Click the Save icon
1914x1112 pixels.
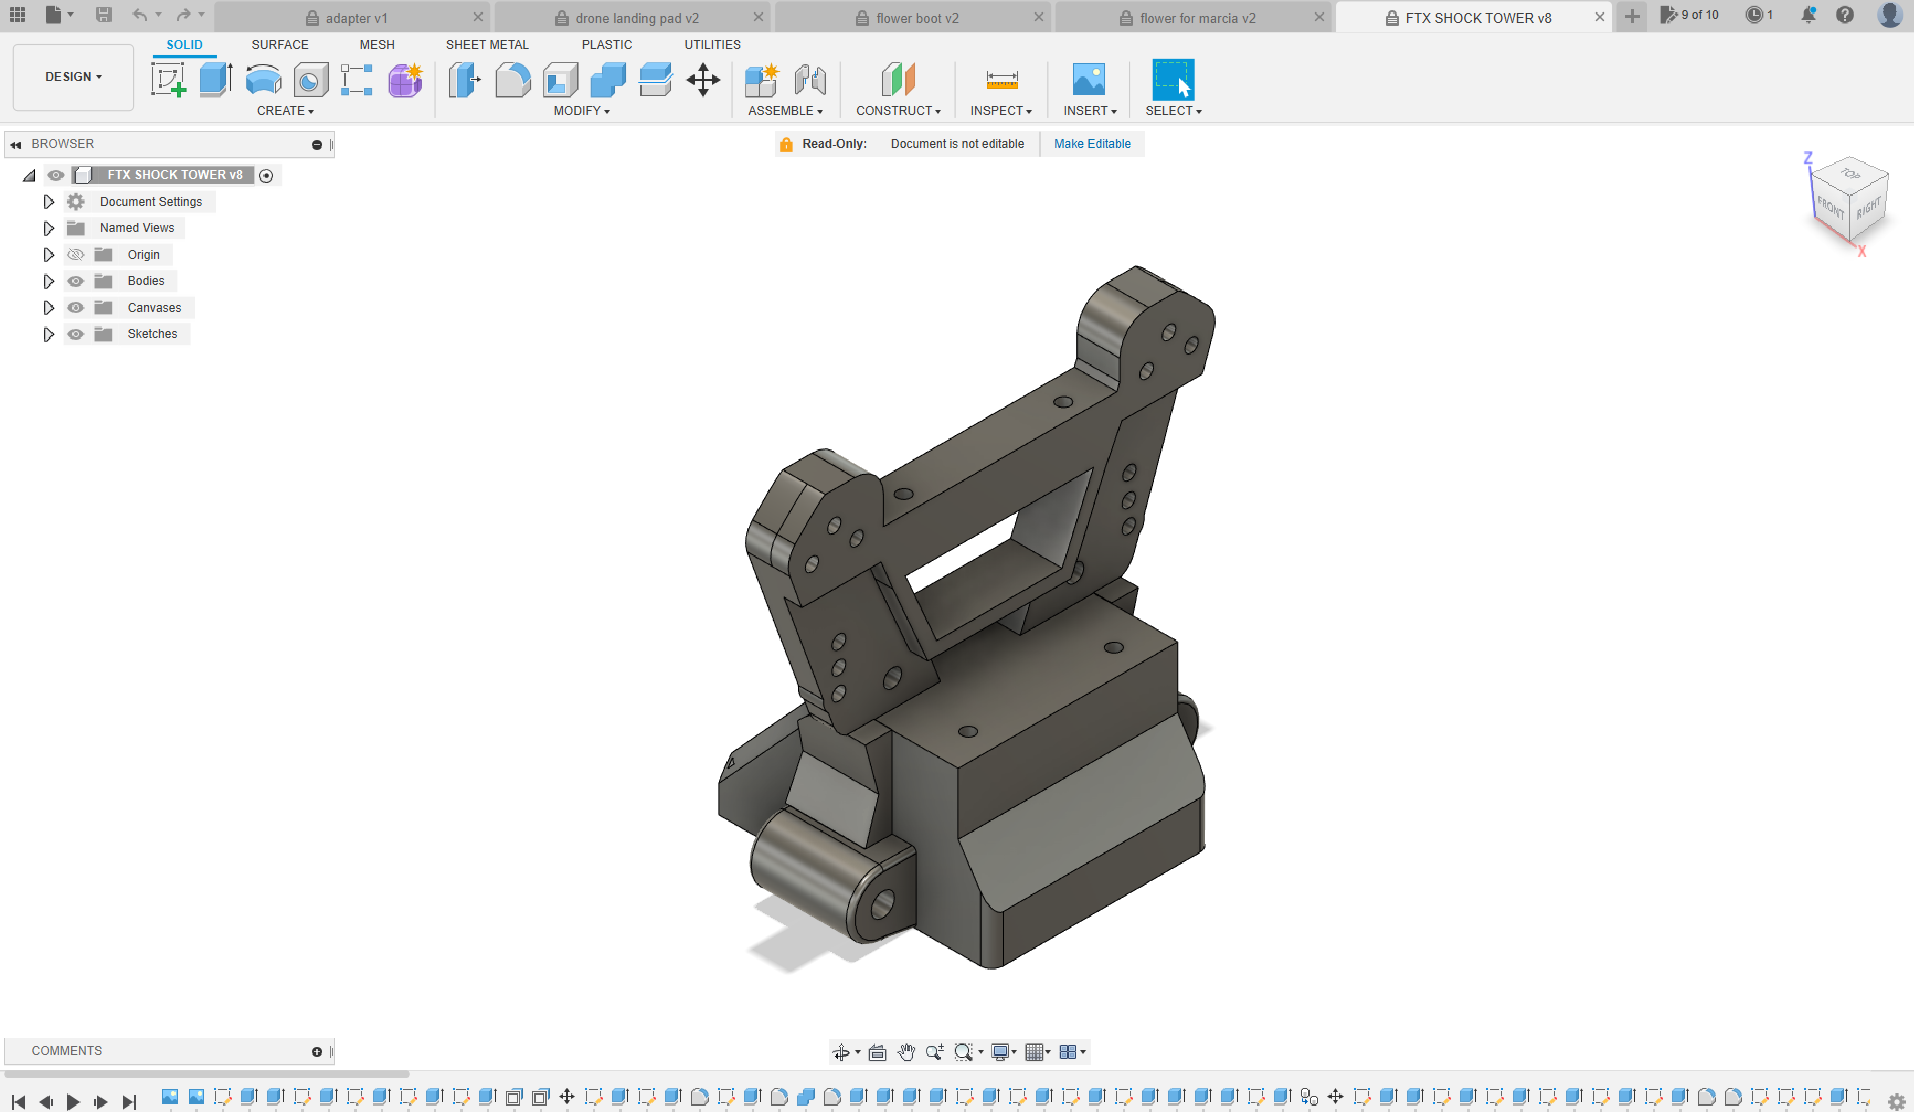pyautogui.click(x=103, y=15)
